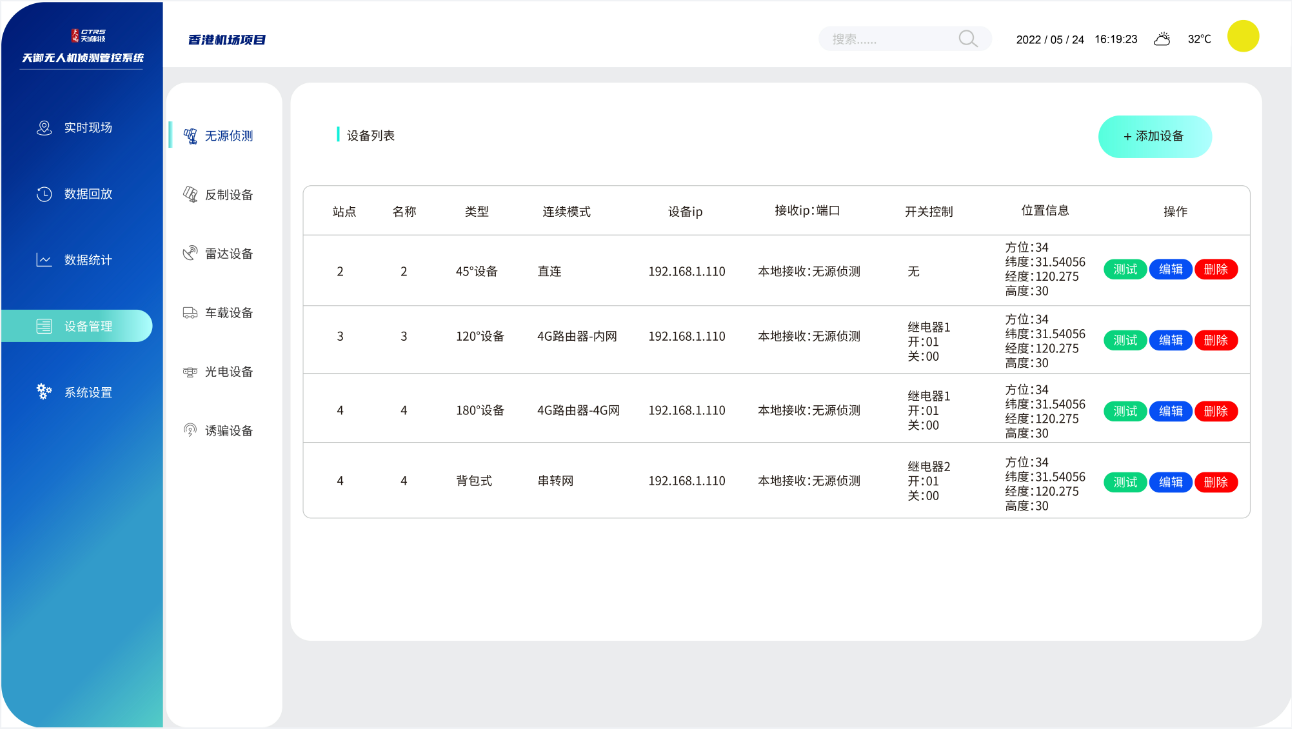Click the 车载设备 truck icon
The width and height of the screenshot is (1292, 729).
[x=190, y=313]
